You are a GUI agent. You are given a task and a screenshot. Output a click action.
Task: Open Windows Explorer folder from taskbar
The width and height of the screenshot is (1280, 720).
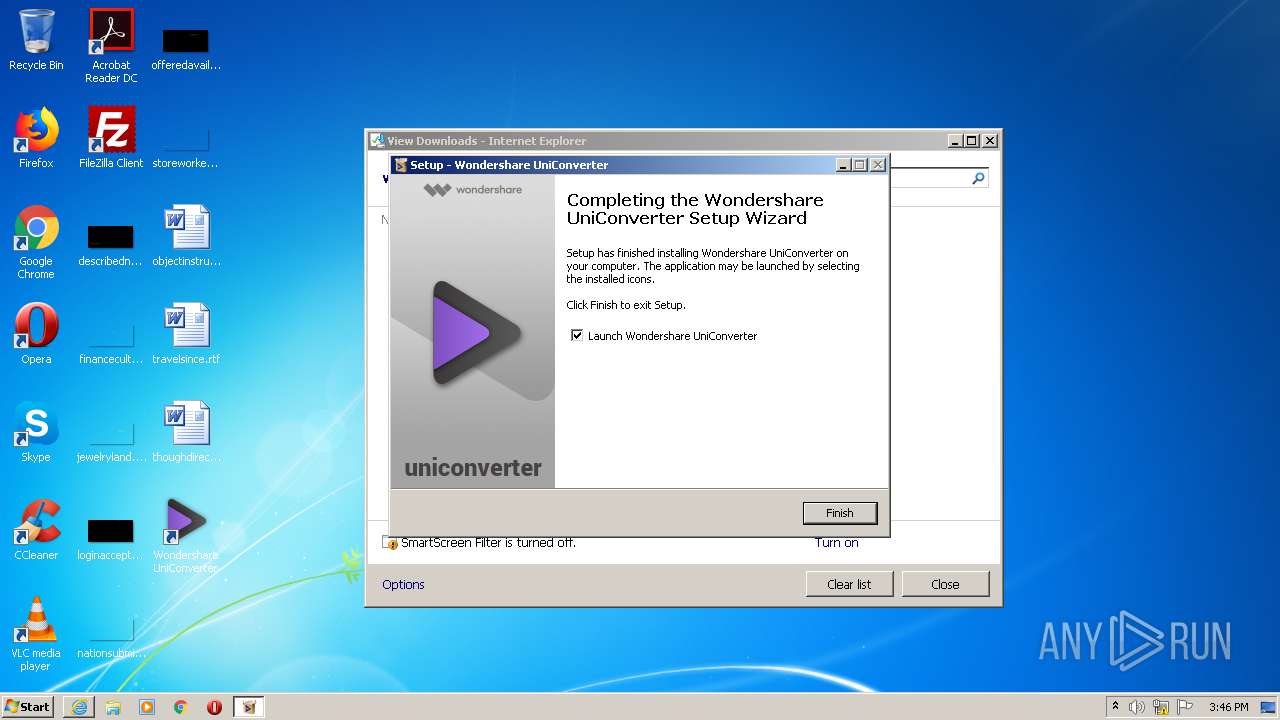point(113,707)
